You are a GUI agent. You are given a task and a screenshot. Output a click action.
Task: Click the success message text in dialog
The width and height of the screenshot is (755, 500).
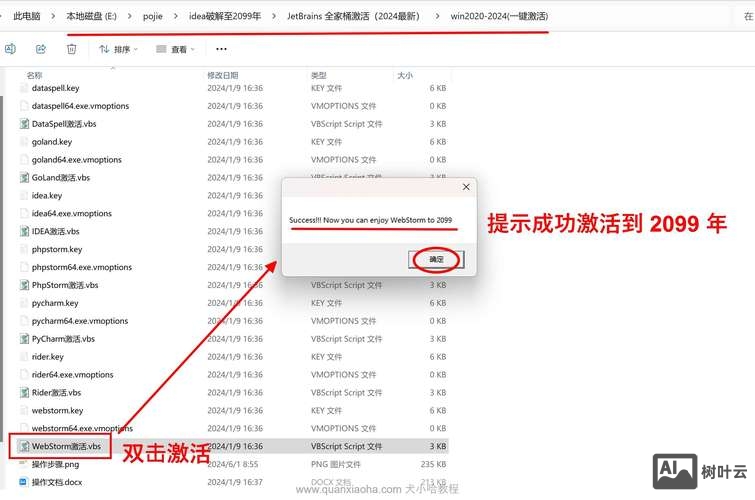click(370, 220)
